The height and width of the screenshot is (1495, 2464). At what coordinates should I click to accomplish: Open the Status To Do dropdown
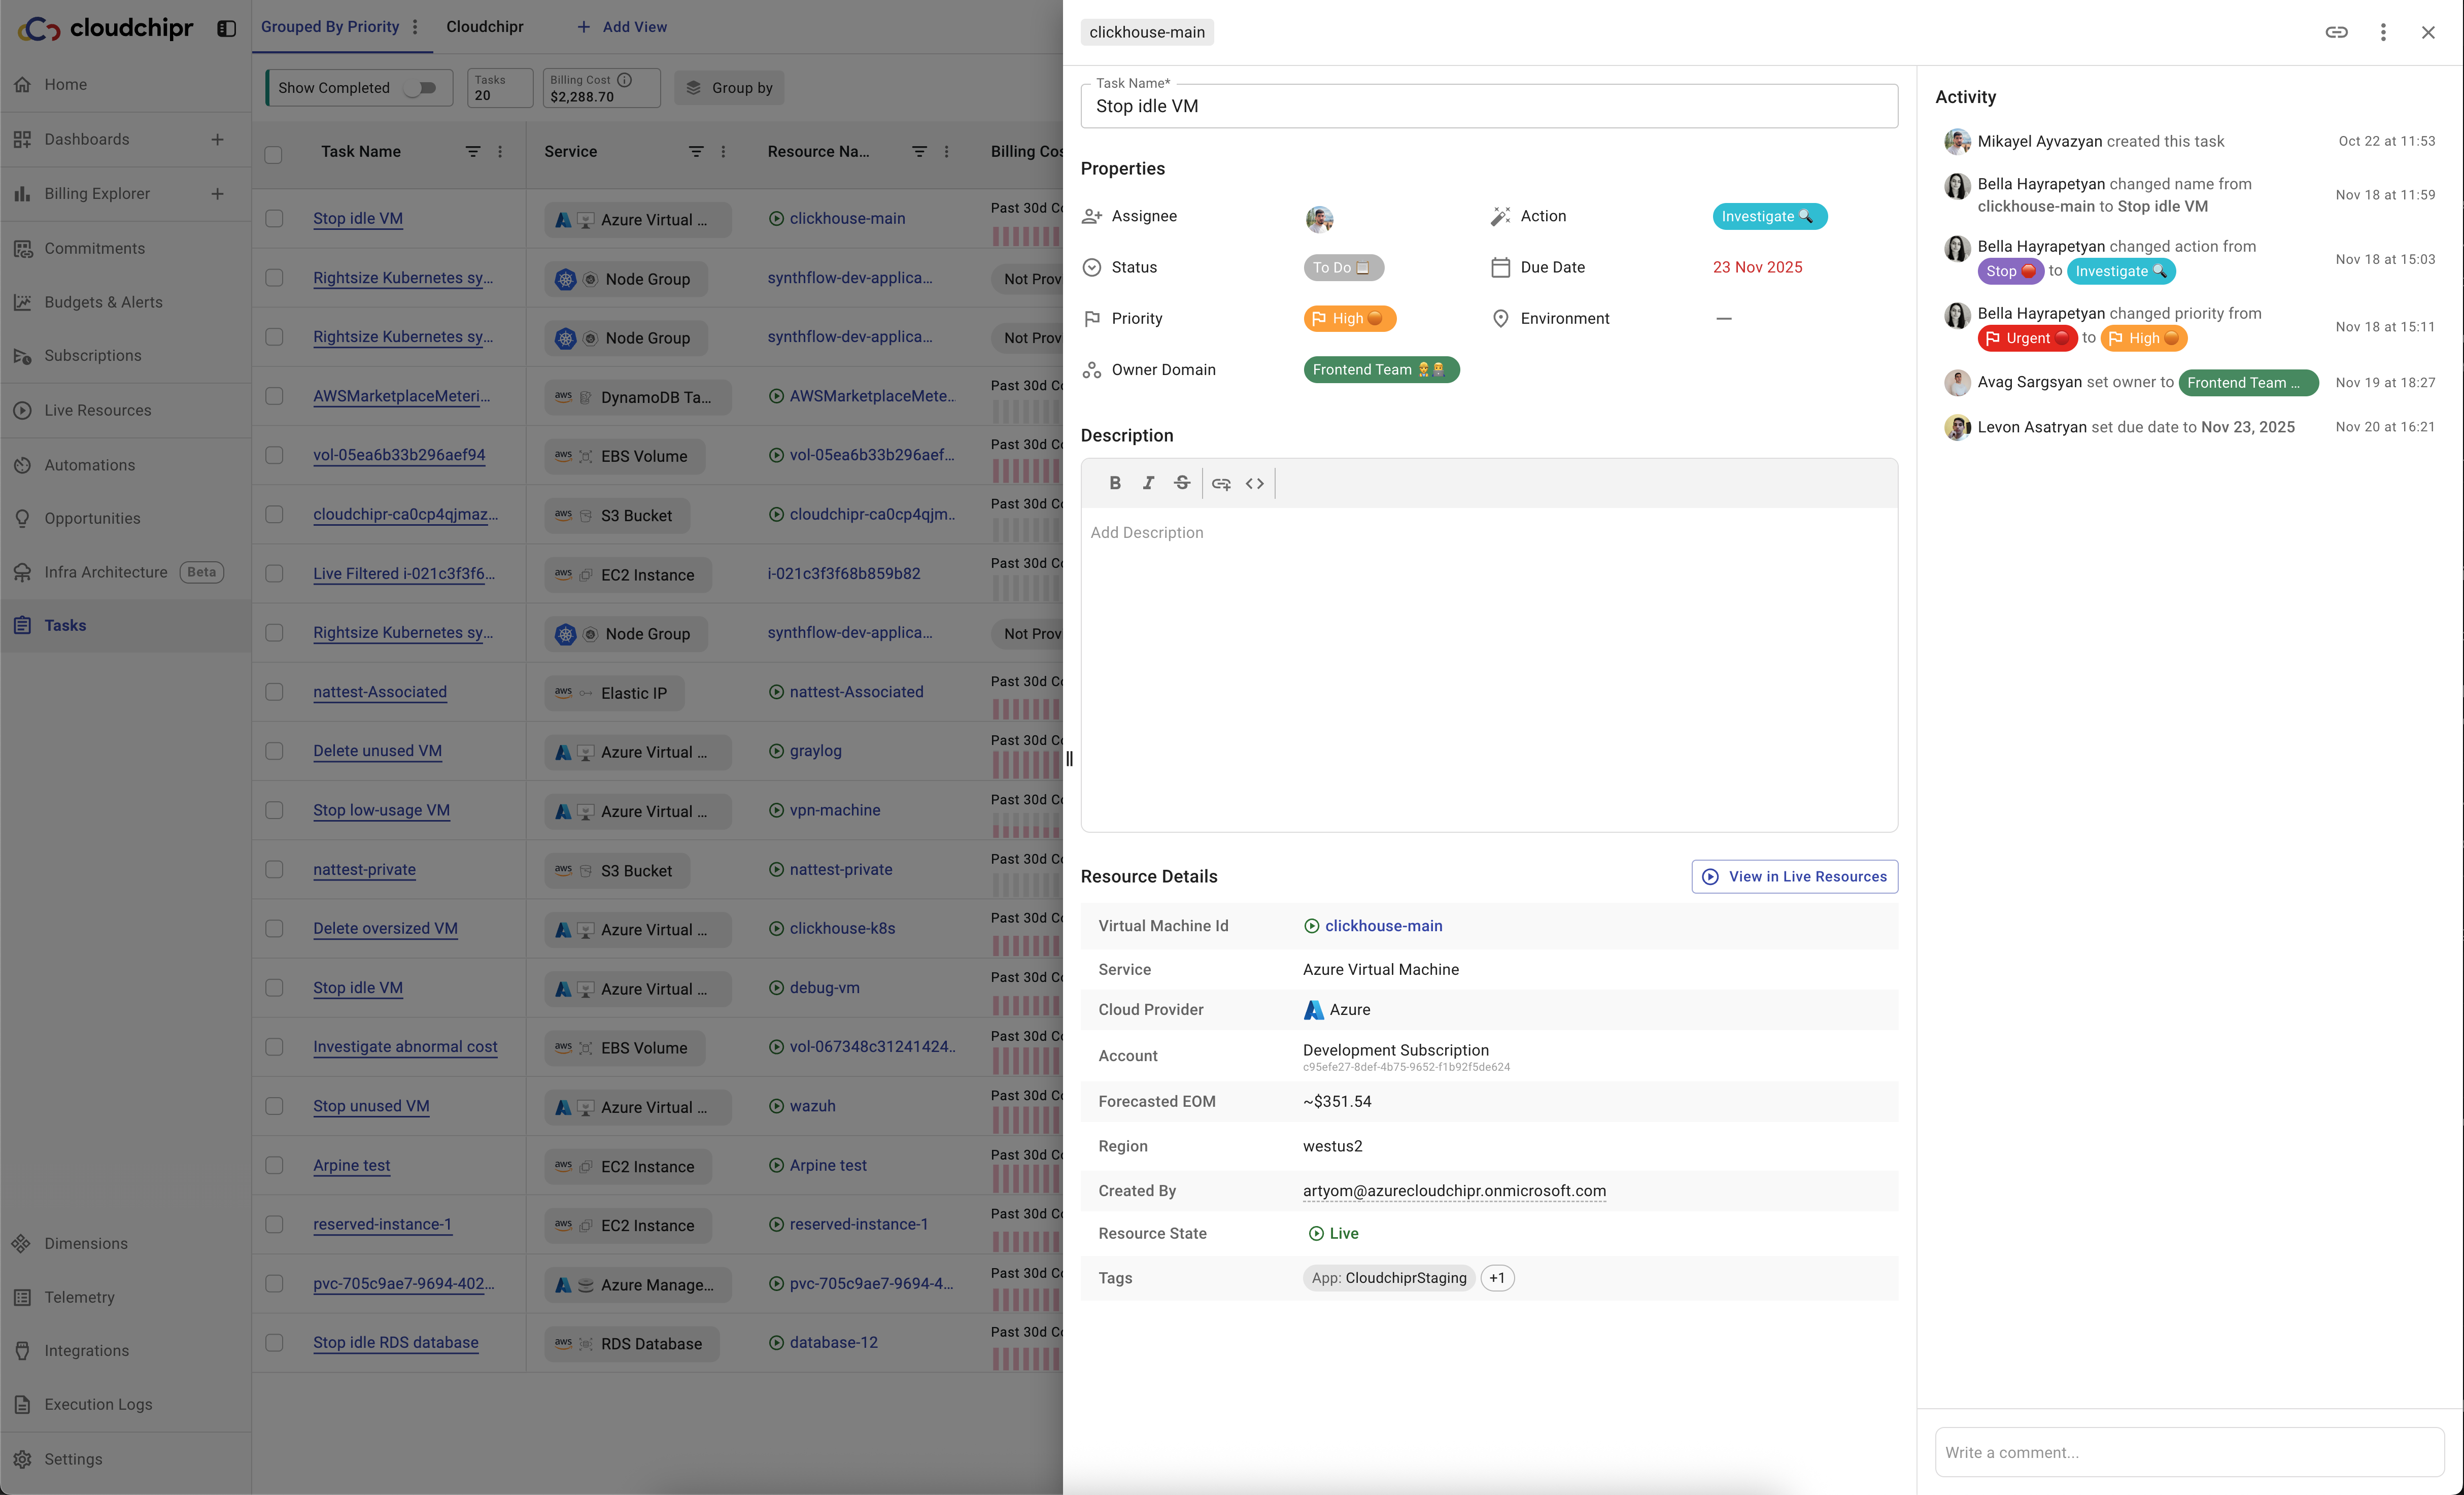click(1343, 267)
